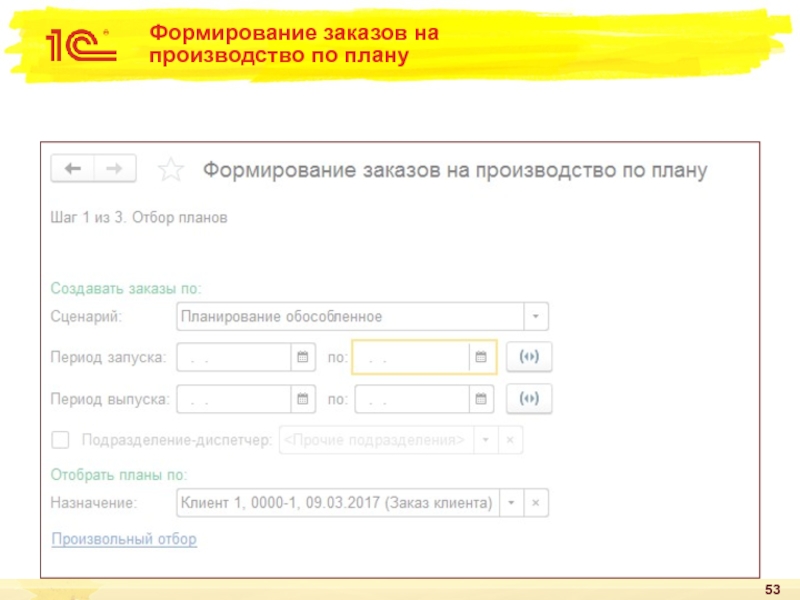The image size is (800, 600).
Task: Open the Подразделение-диспетчер dropdown
Action: click(485, 440)
